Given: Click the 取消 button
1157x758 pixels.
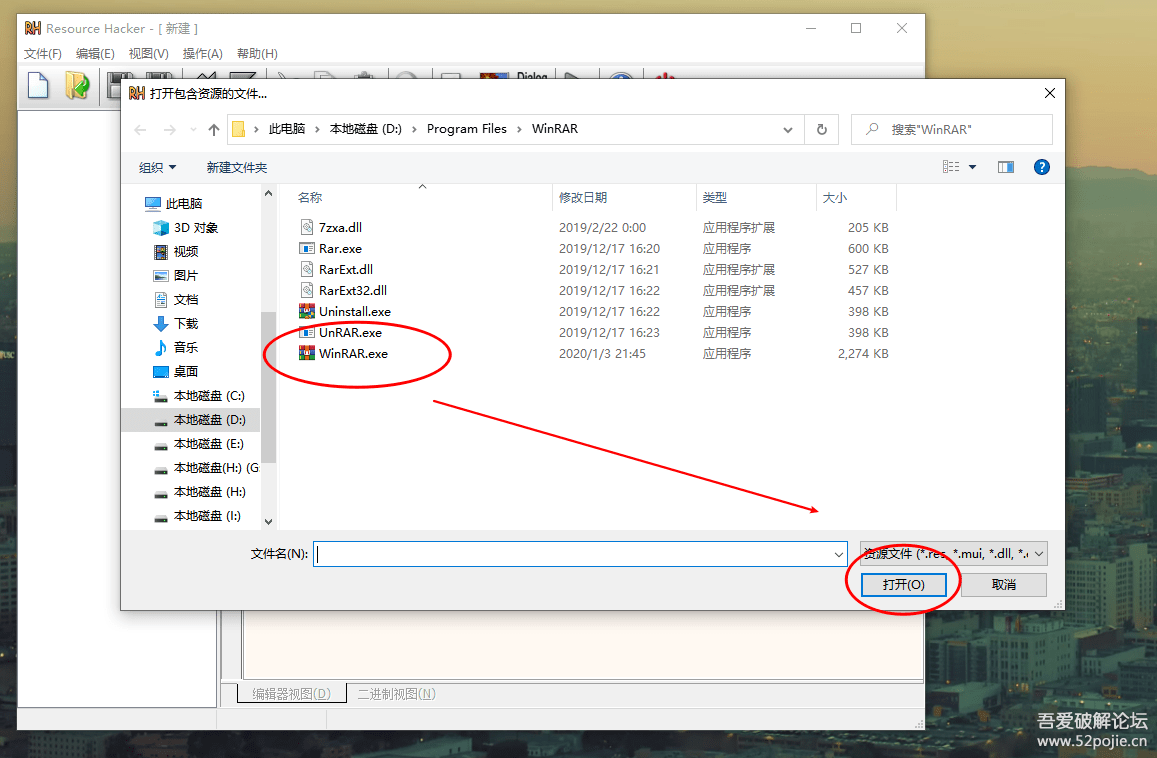Looking at the screenshot, I should (1004, 585).
